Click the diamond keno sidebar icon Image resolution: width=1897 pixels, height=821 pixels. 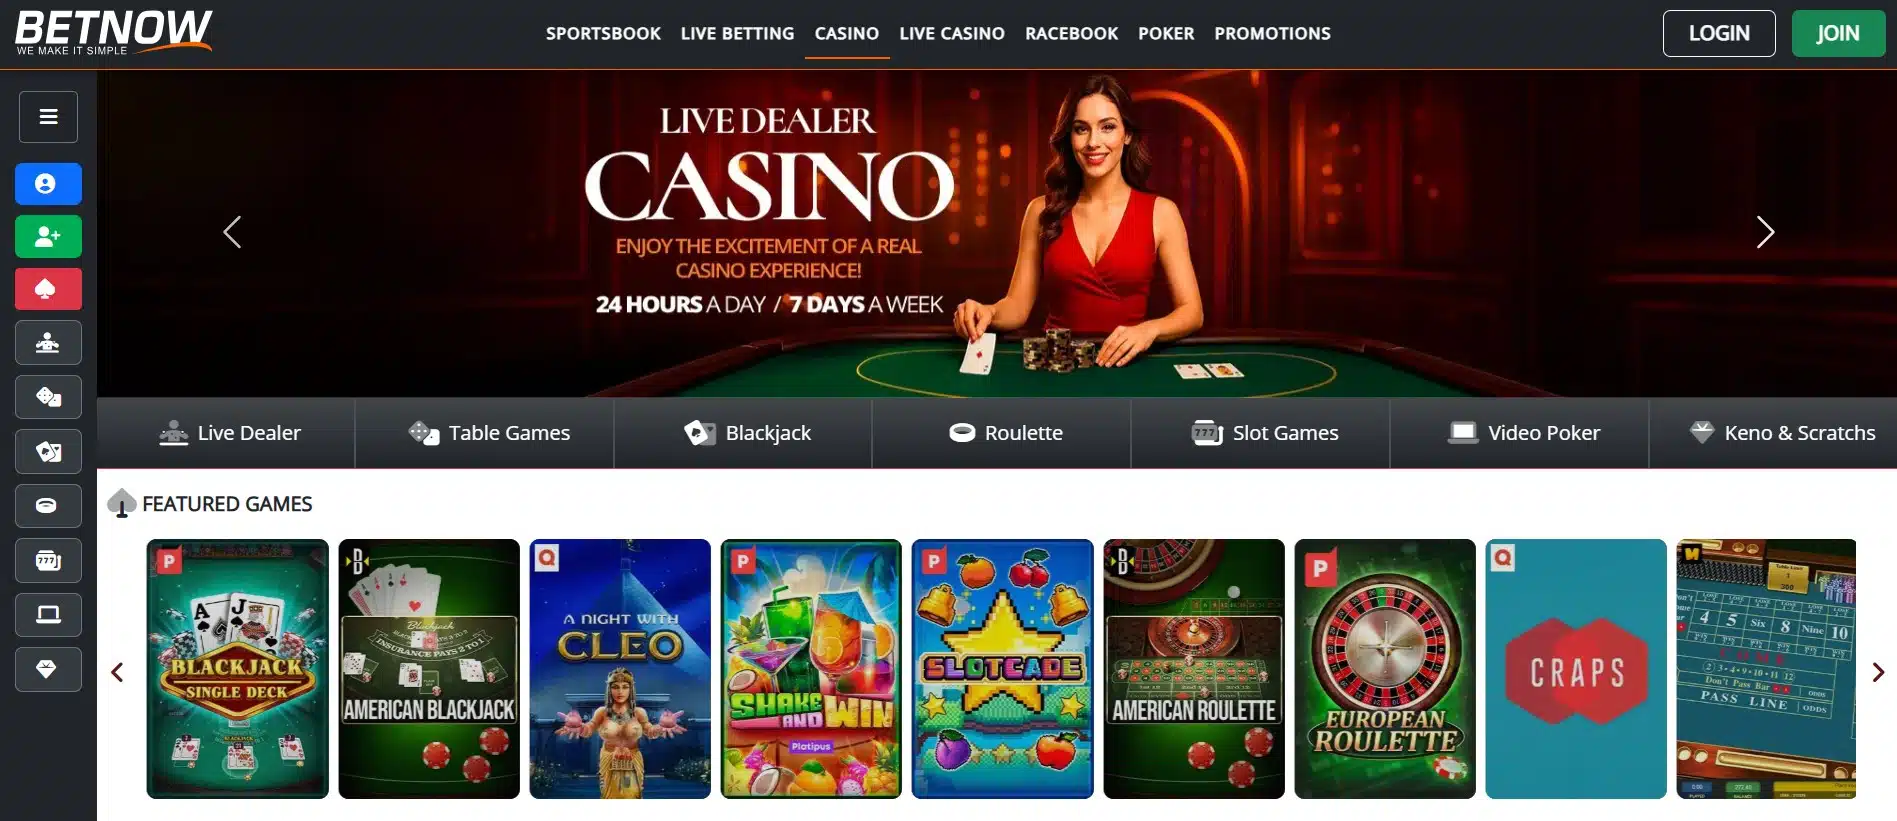tap(48, 669)
